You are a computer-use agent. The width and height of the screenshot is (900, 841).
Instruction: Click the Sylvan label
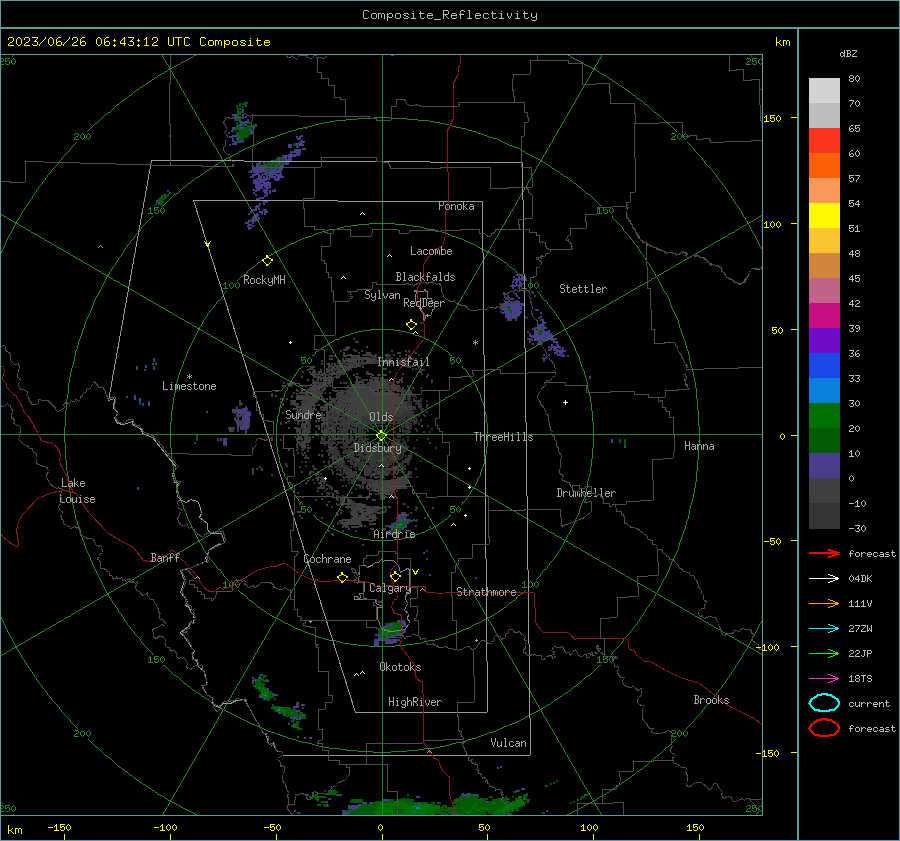coord(382,295)
